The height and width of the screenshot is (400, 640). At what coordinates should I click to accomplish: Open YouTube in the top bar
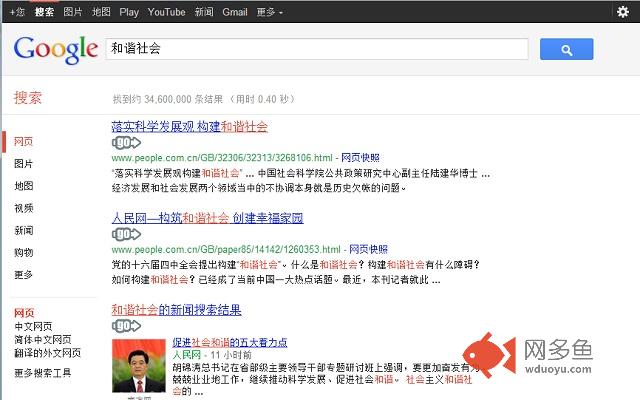click(167, 12)
